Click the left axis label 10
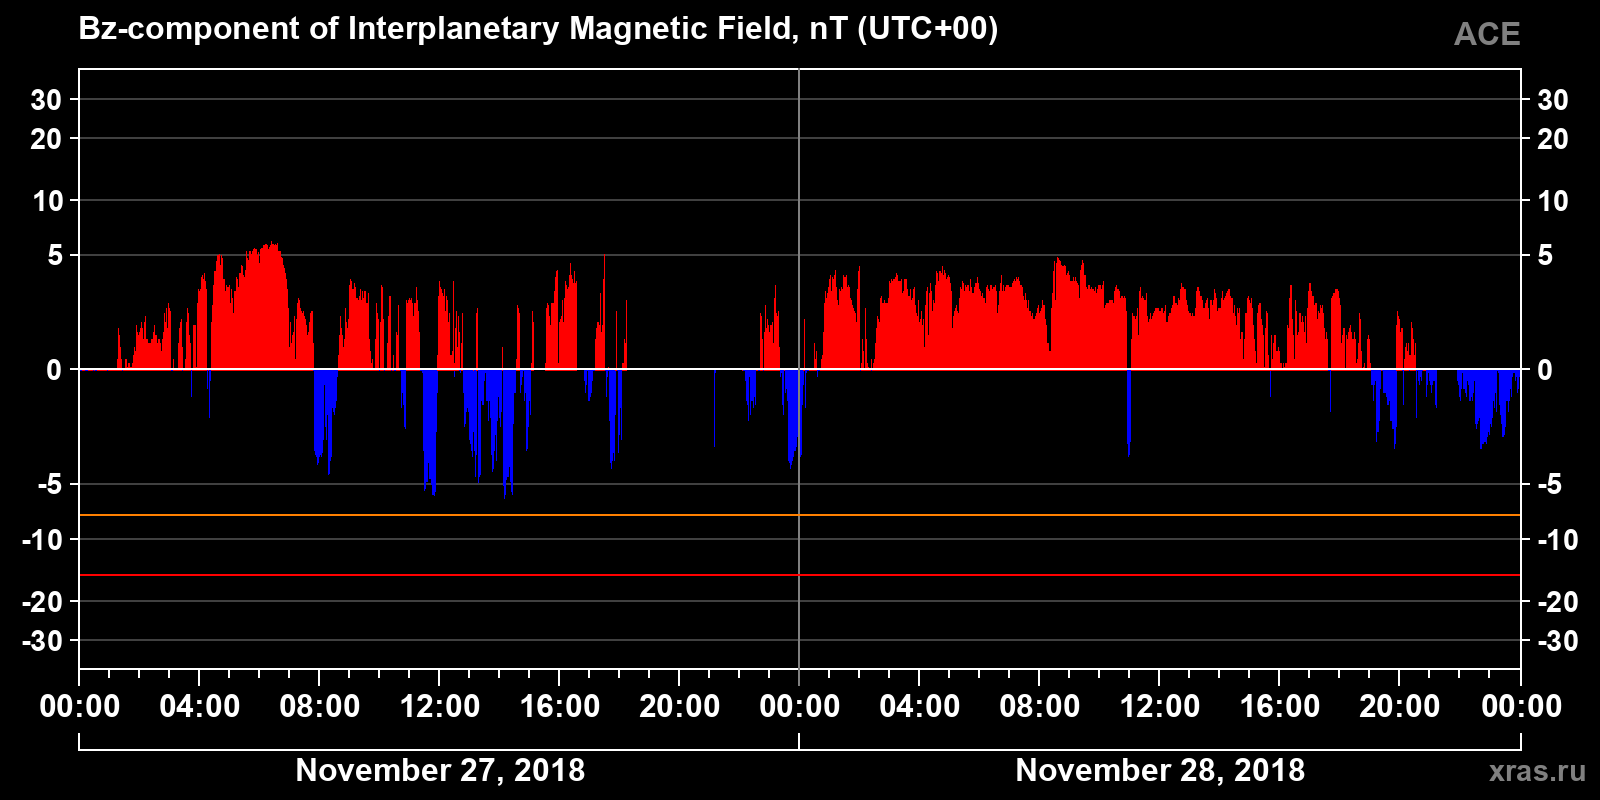Image resolution: width=1600 pixels, height=800 pixels. [47, 201]
